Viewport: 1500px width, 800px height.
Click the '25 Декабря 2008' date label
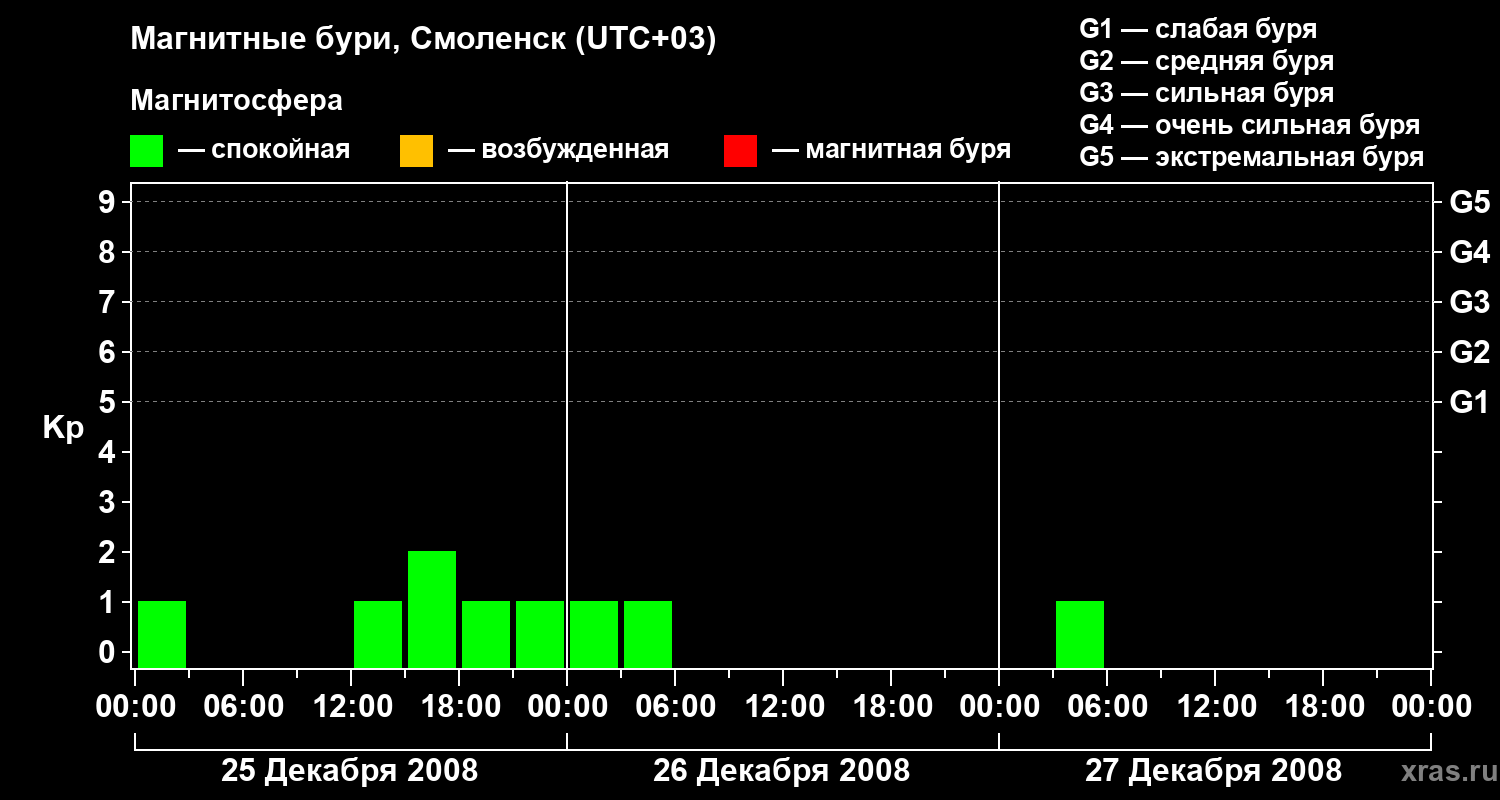350,770
